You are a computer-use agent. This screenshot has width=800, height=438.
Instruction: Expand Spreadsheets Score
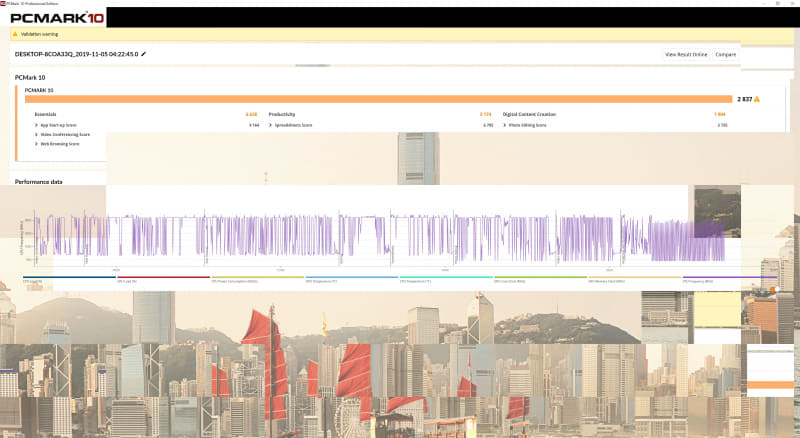click(x=290, y=125)
